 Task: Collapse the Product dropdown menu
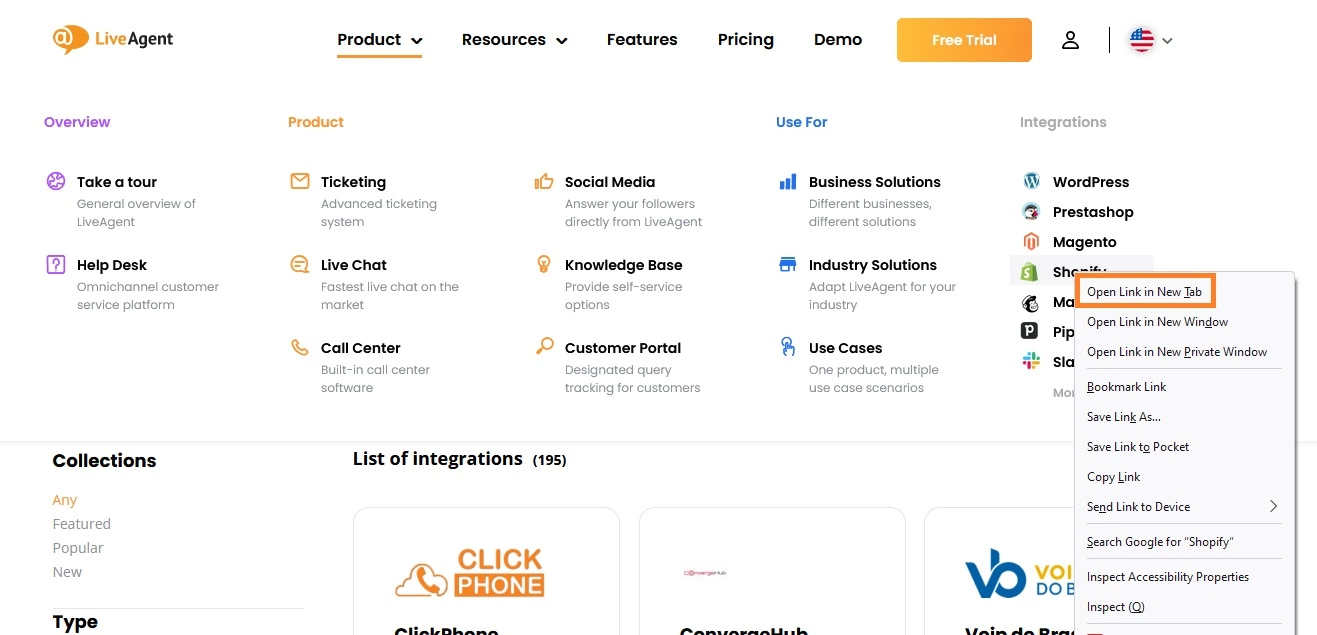(379, 39)
